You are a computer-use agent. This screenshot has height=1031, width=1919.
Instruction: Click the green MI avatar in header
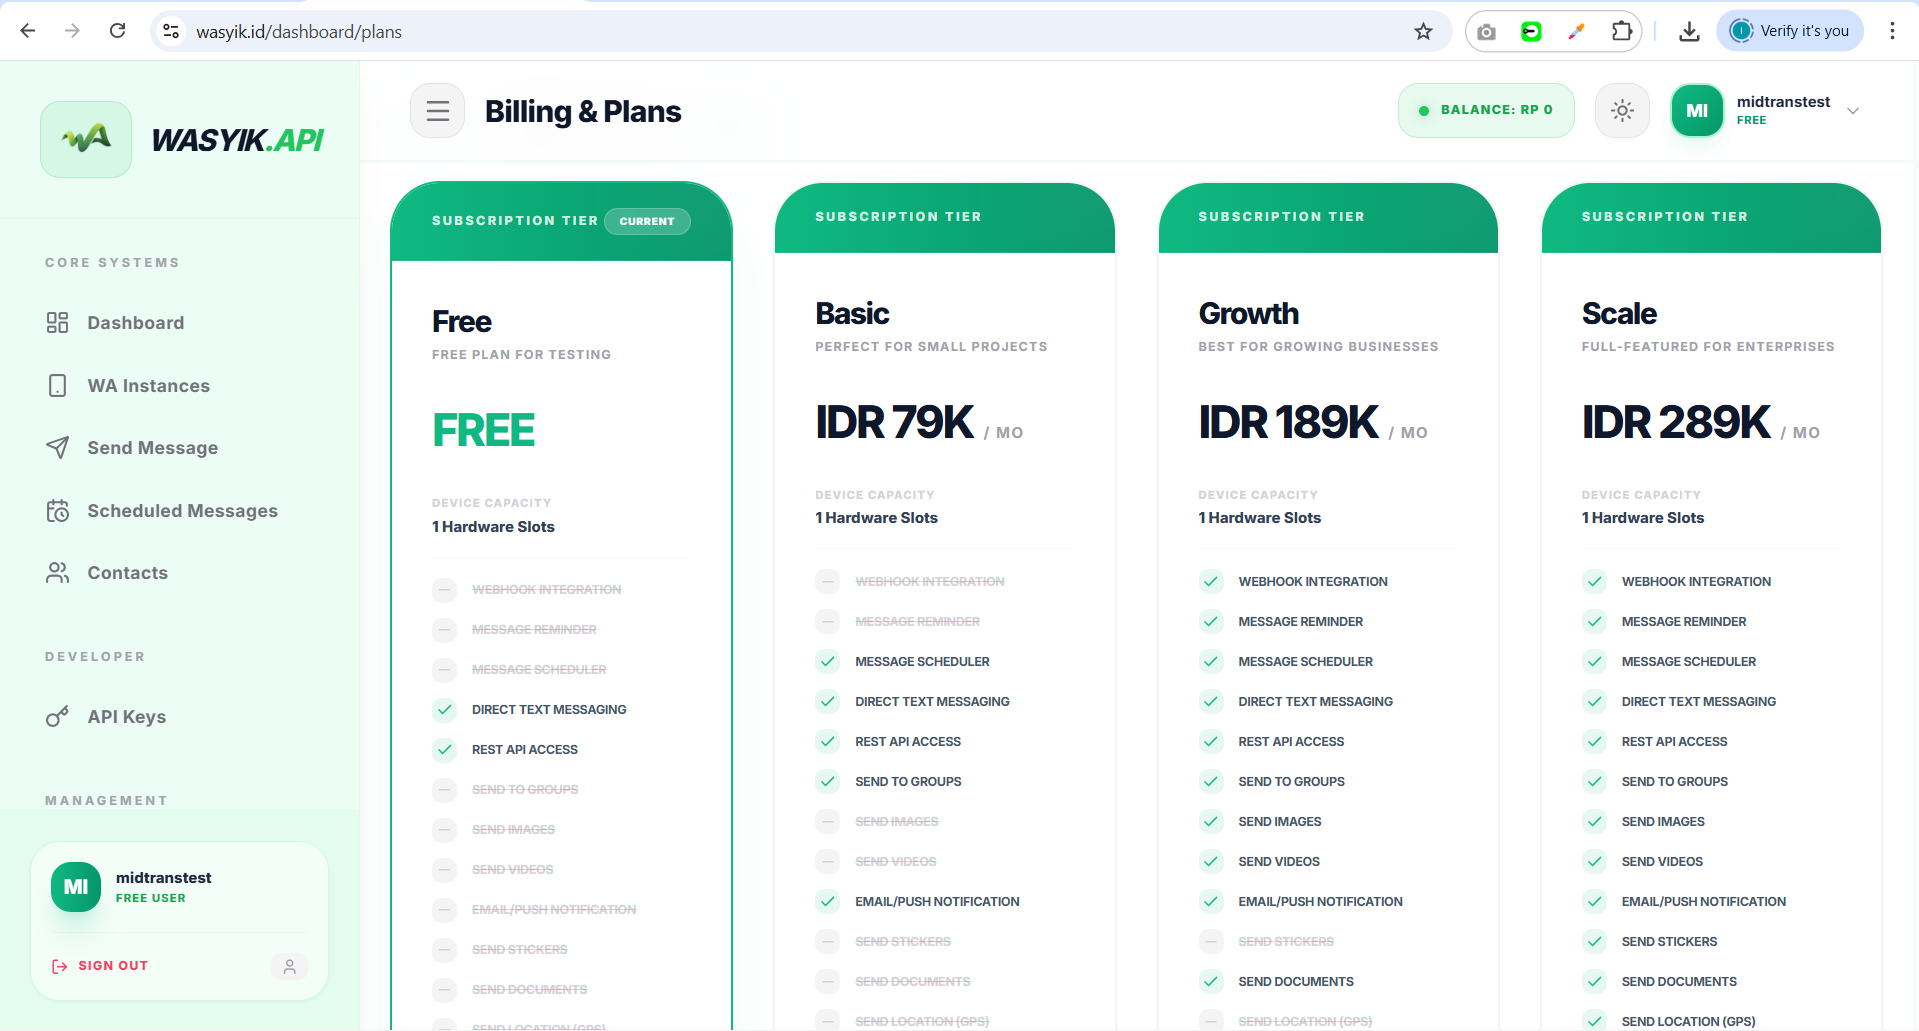[1697, 111]
